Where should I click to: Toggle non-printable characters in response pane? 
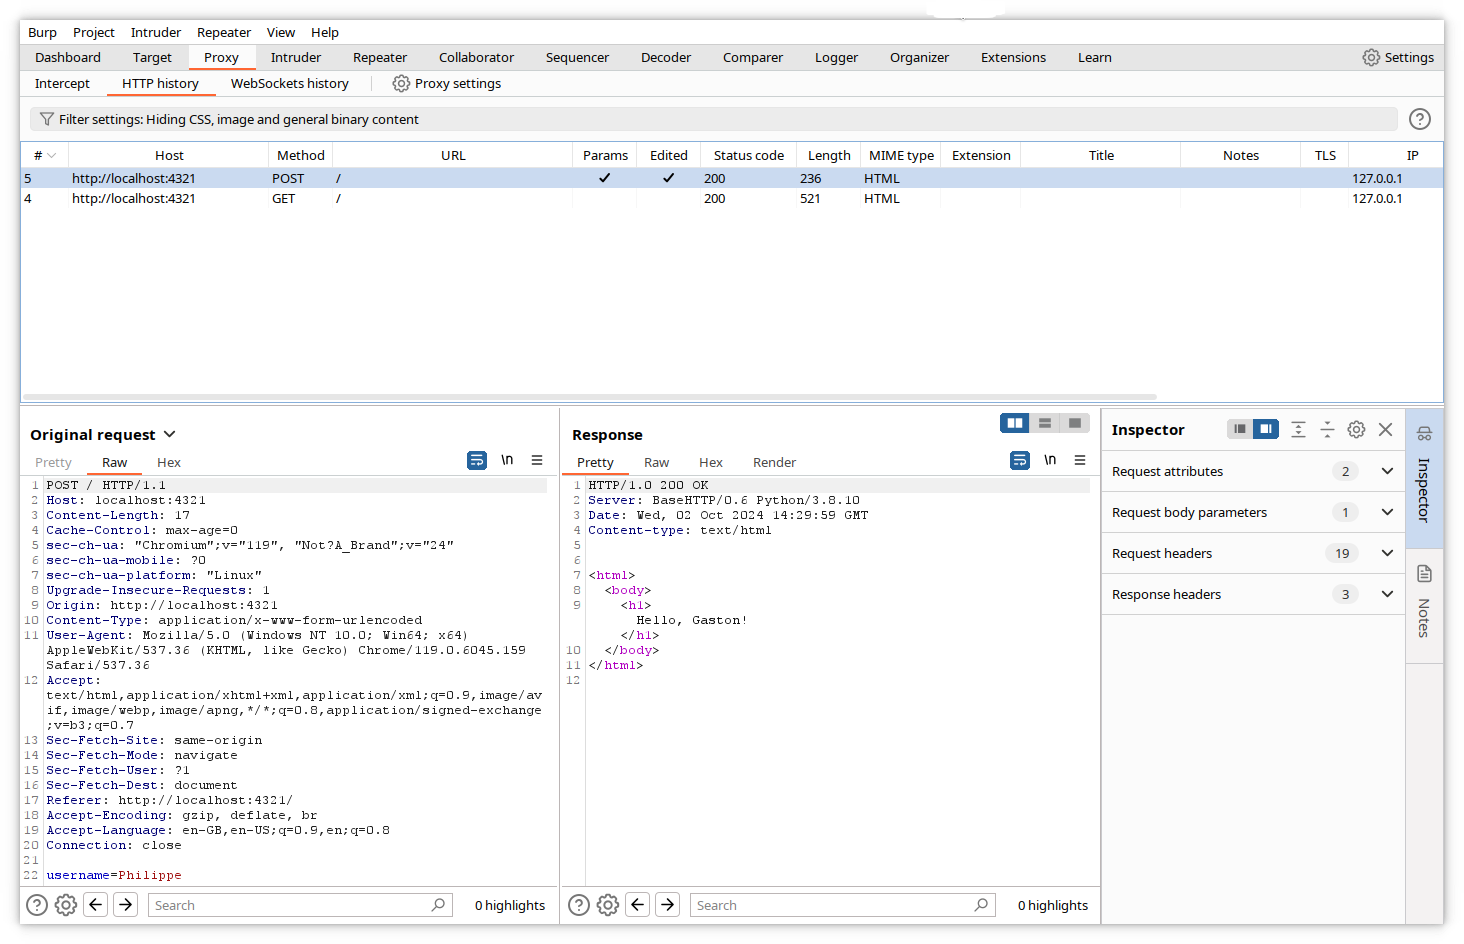coord(1050,460)
